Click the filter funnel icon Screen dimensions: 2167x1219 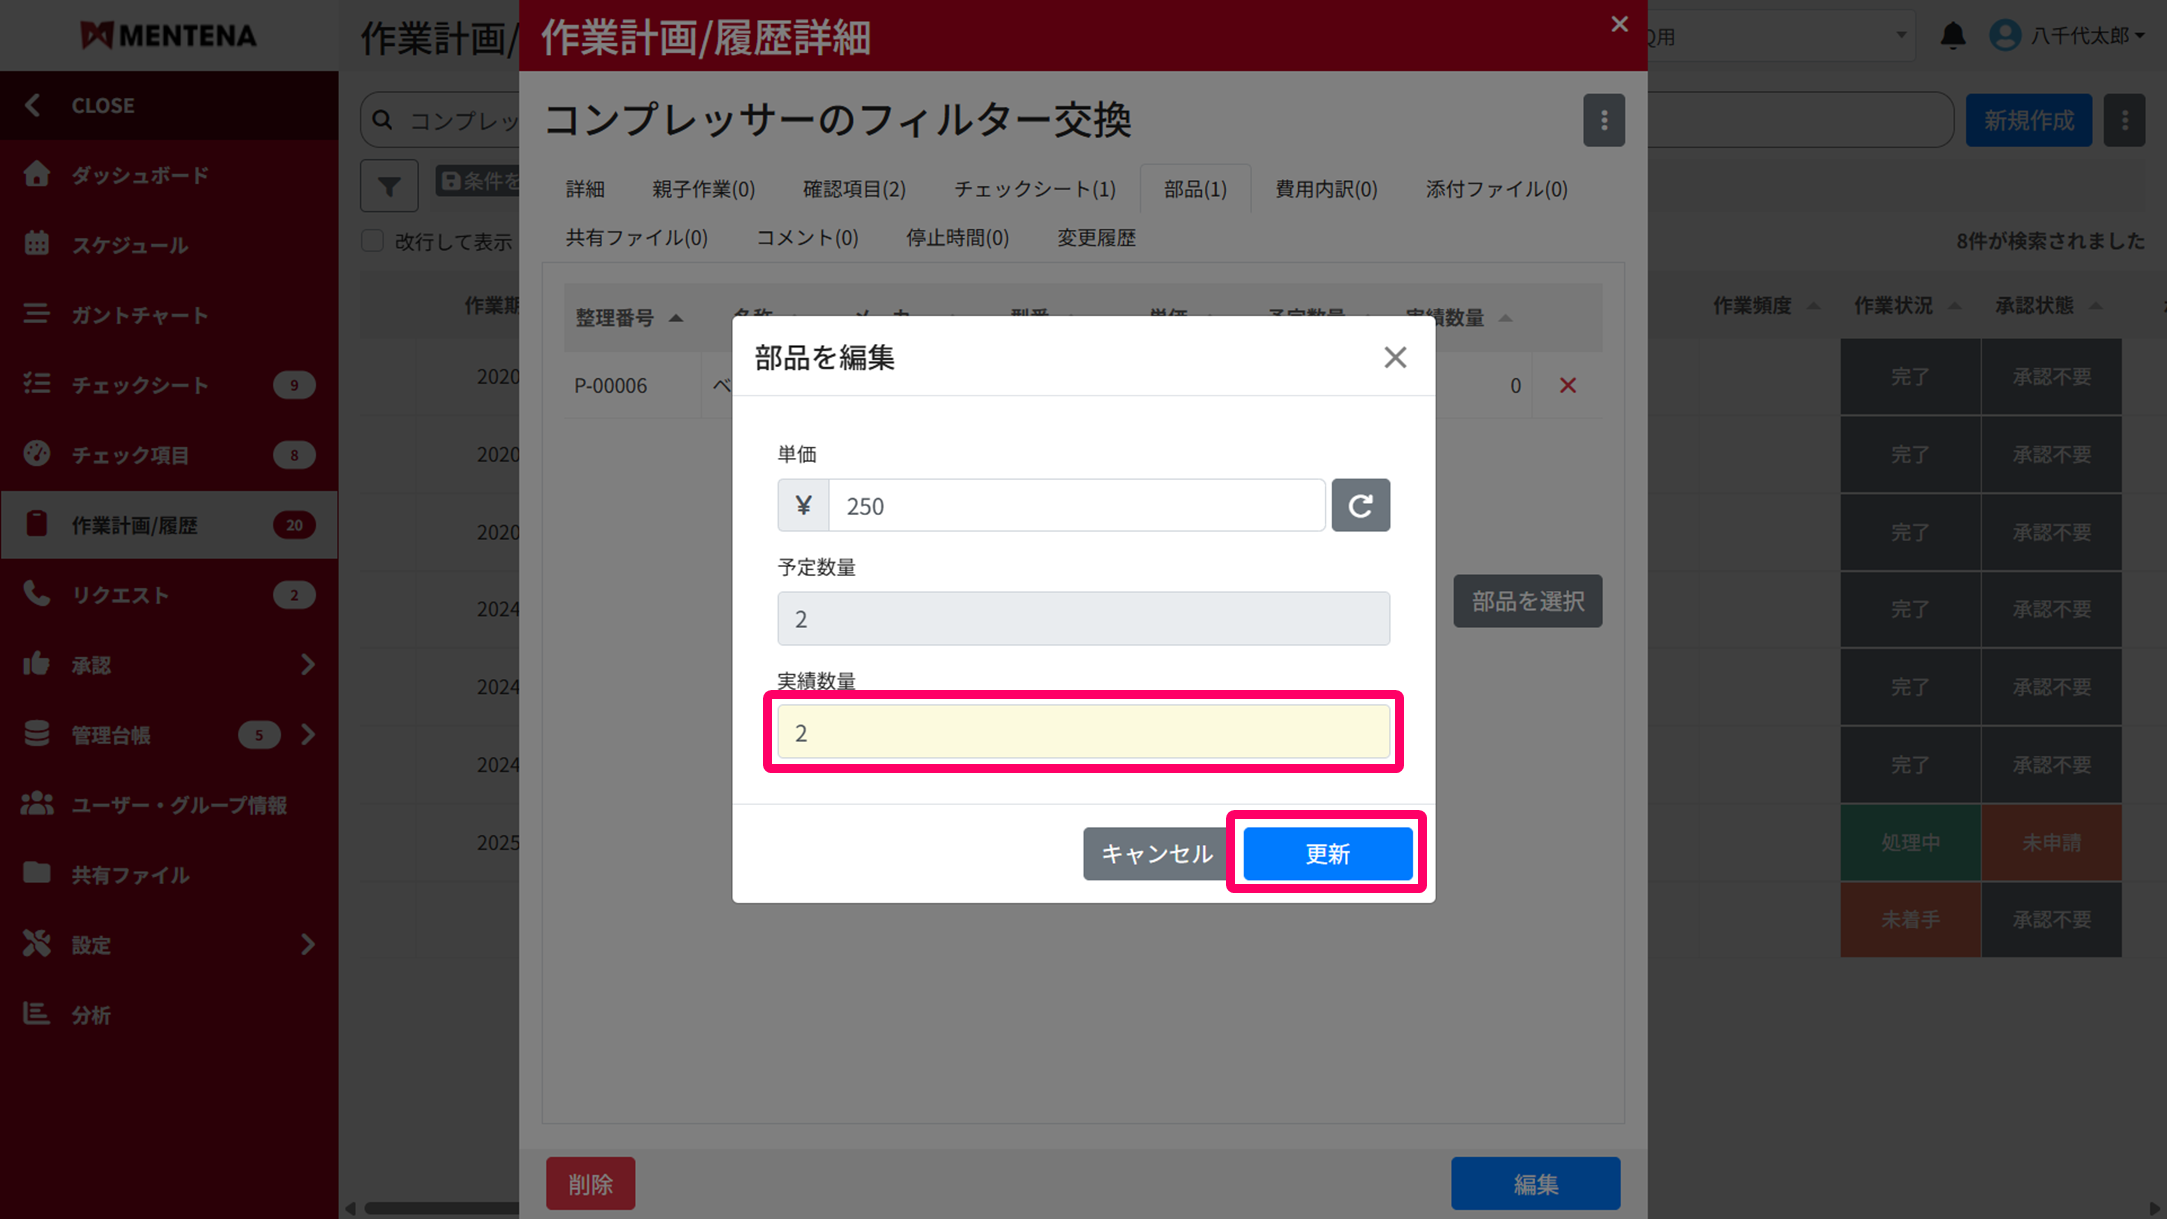click(x=389, y=186)
